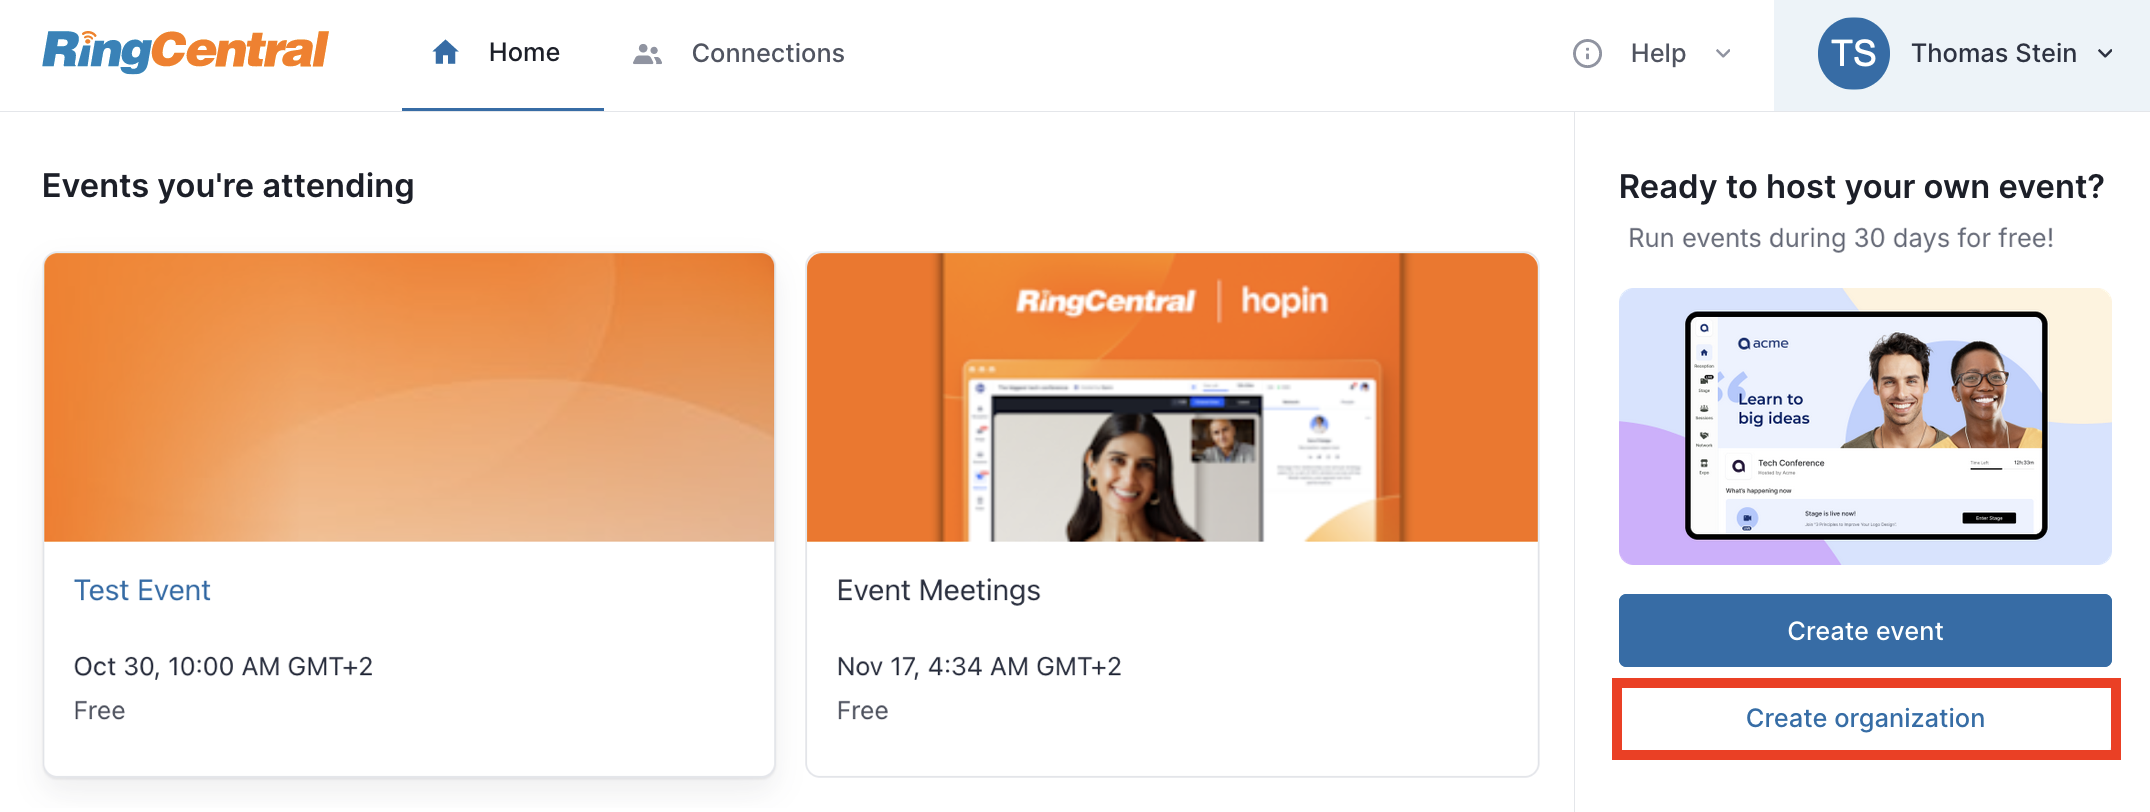Click the Create event button
This screenshot has height=812, width=2150.
[1865, 631]
